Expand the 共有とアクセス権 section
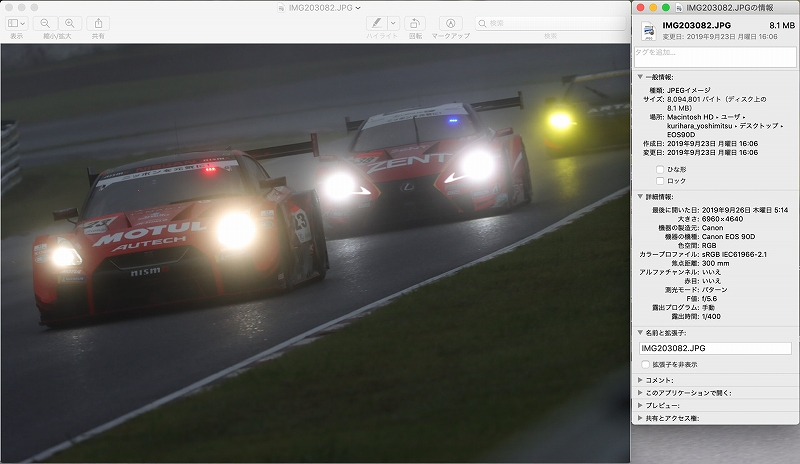Viewport: 800px width, 464px height. click(x=640, y=418)
